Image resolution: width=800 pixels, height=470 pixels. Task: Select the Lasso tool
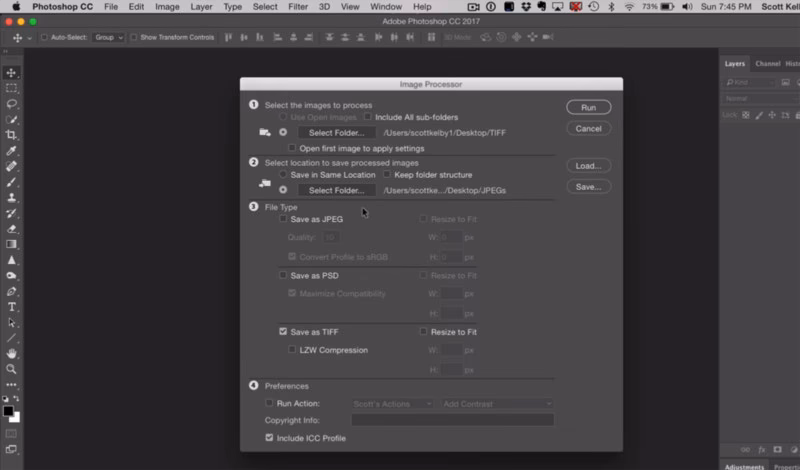(x=11, y=104)
